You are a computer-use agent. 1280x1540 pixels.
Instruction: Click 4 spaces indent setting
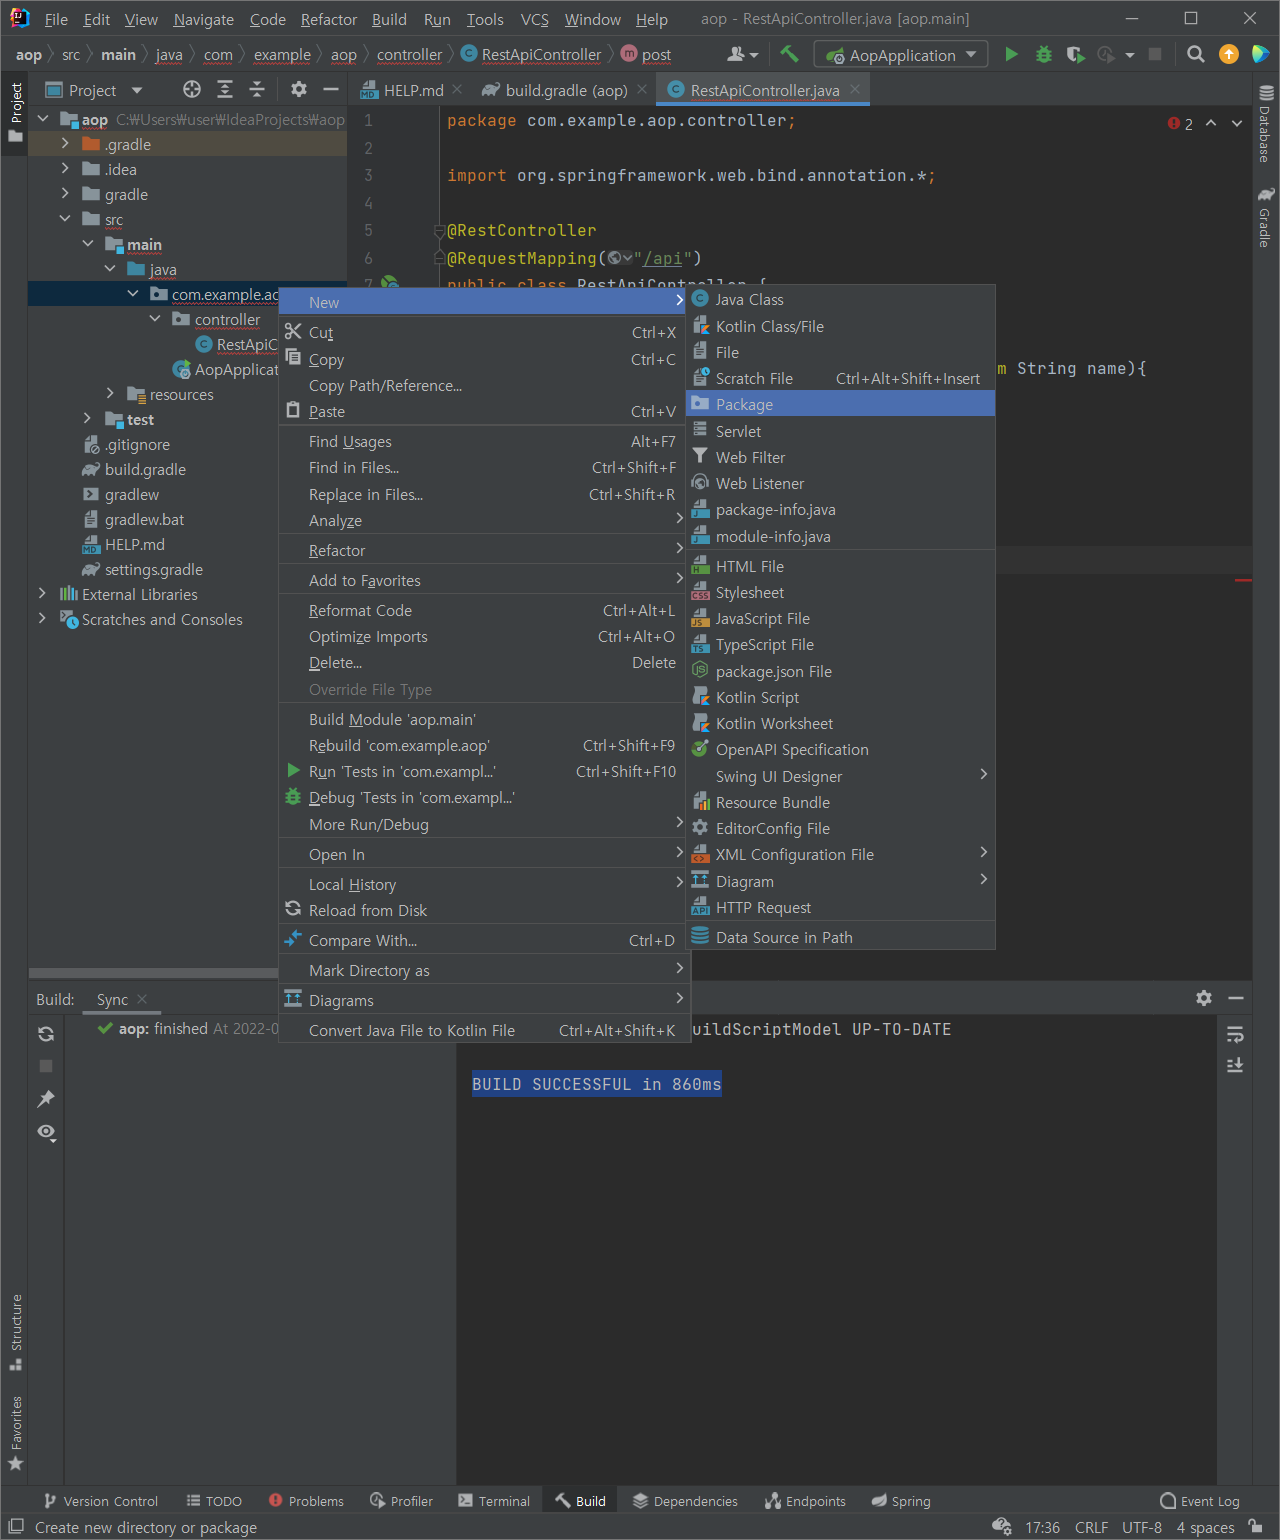pos(1205,1527)
